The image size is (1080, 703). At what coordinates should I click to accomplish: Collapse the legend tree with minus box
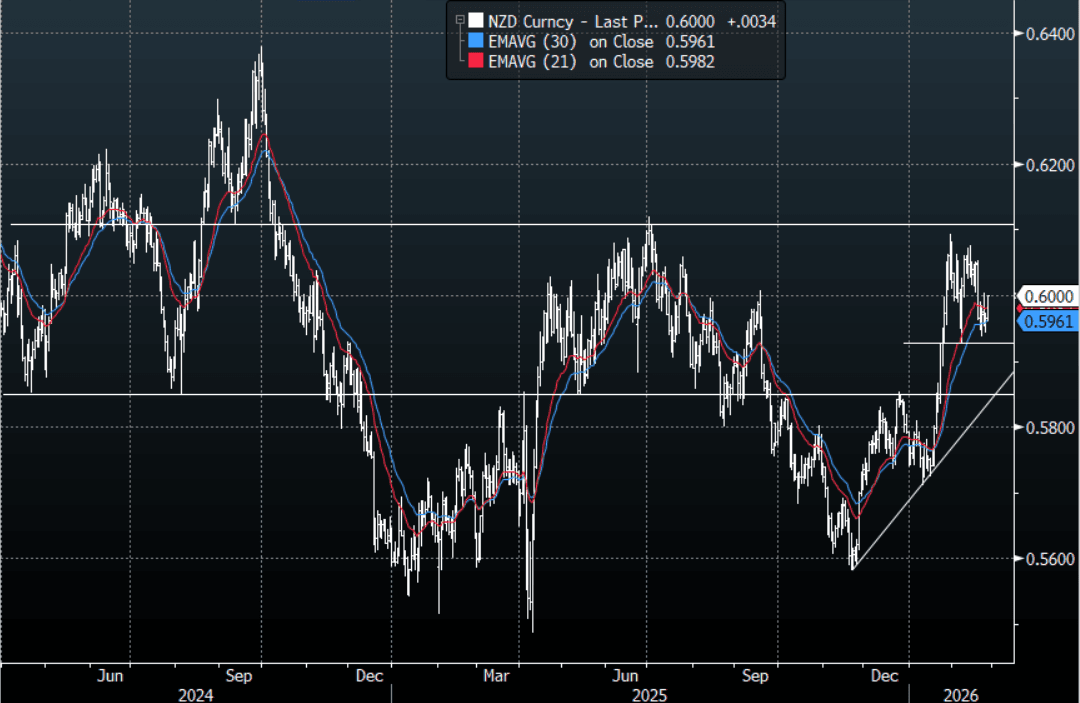click(x=460, y=19)
